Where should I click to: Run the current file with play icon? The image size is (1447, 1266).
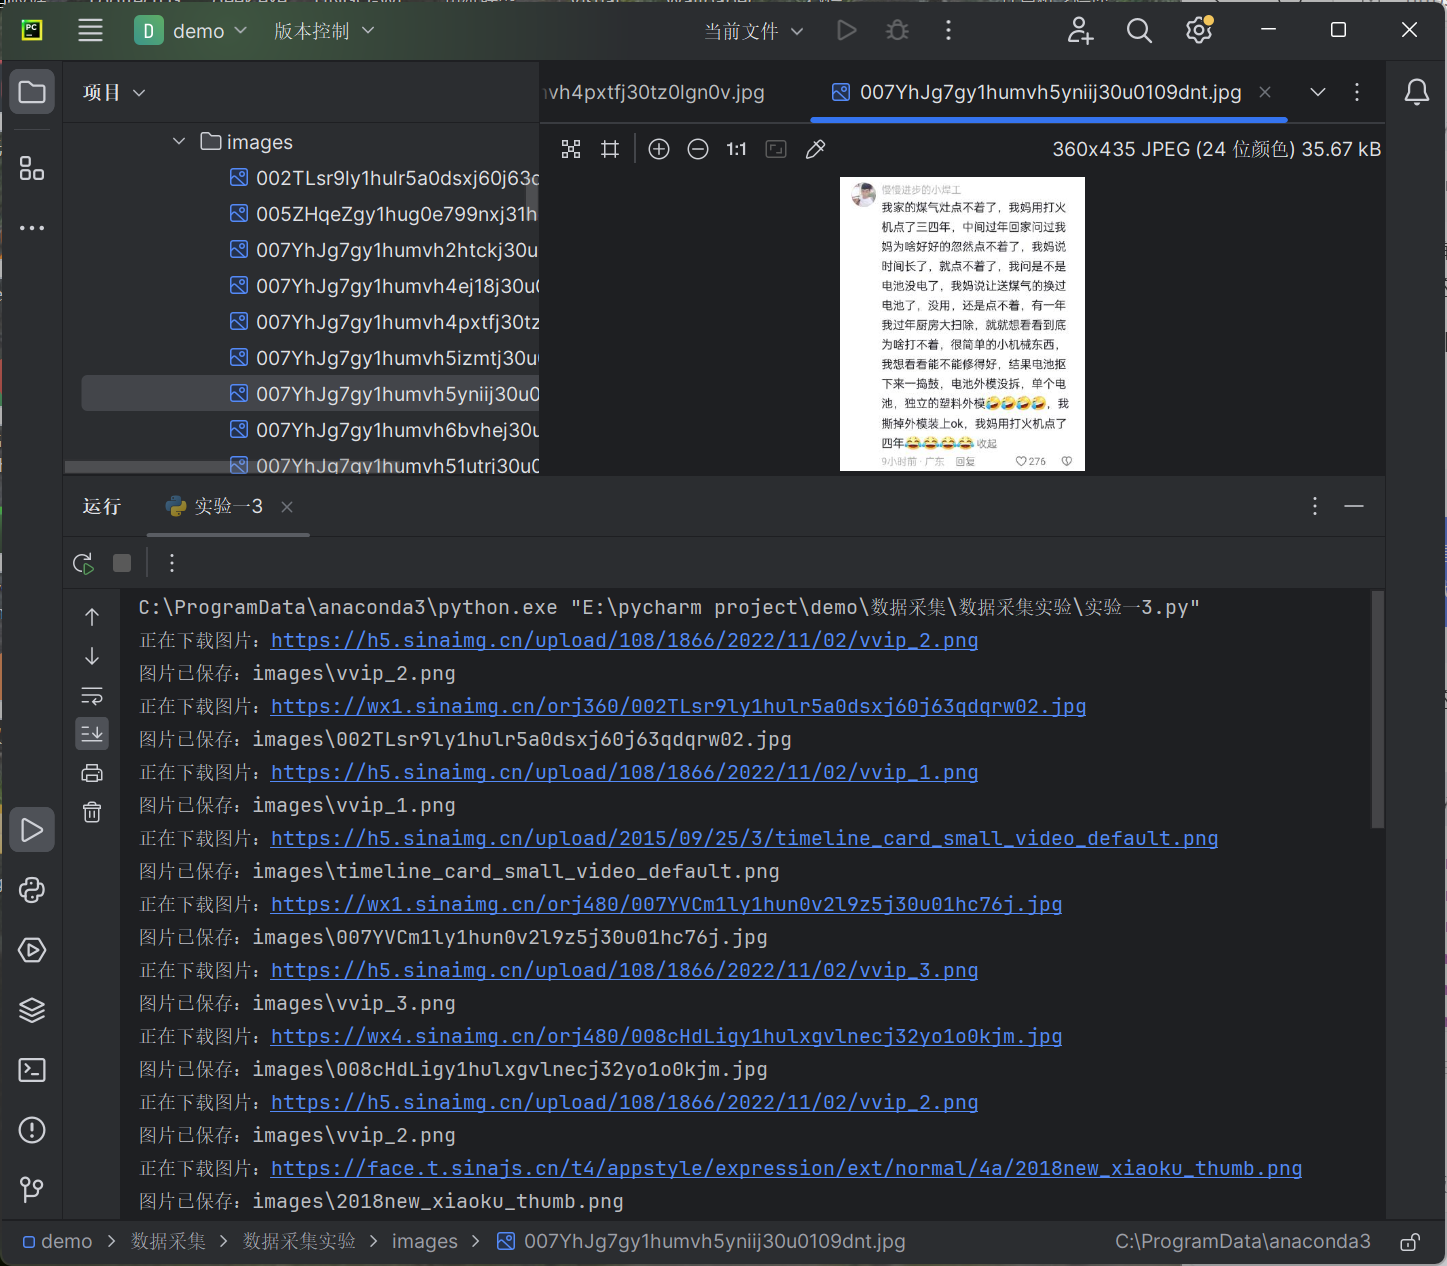(x=847, y=31)
